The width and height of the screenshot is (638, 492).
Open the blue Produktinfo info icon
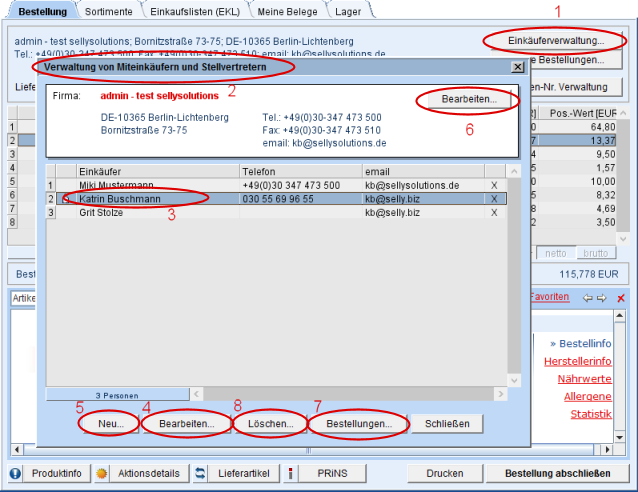(x=15, y=473)
